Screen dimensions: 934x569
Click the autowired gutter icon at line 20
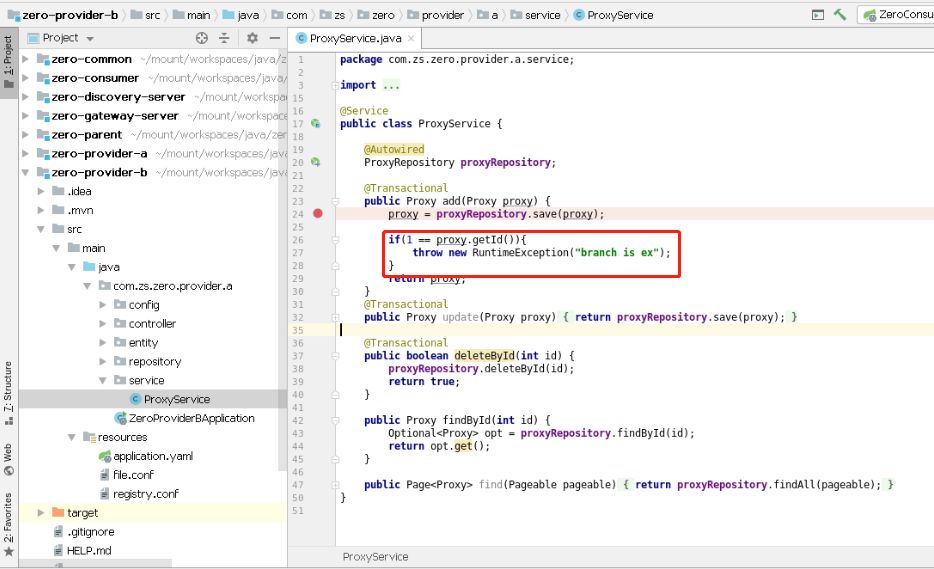coord(316,162)
